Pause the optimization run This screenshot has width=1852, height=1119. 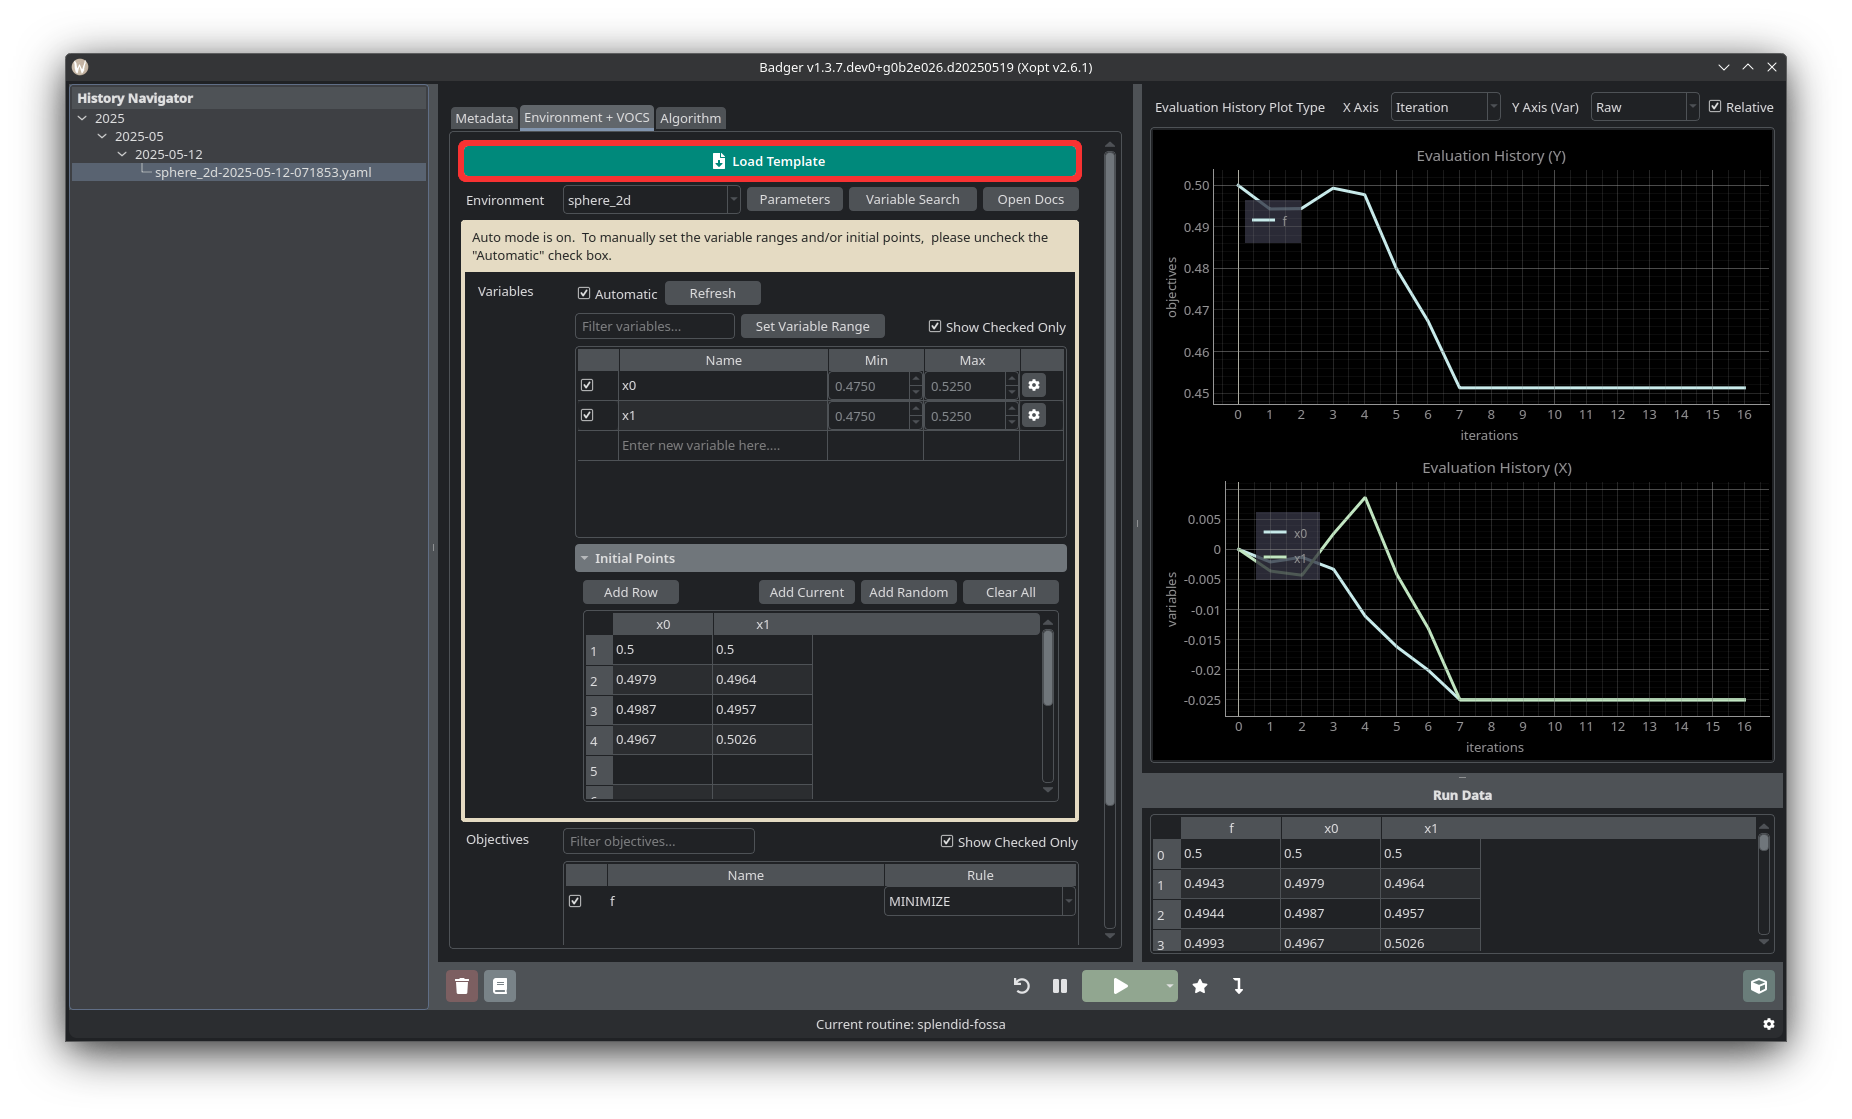click(1060, 986)
